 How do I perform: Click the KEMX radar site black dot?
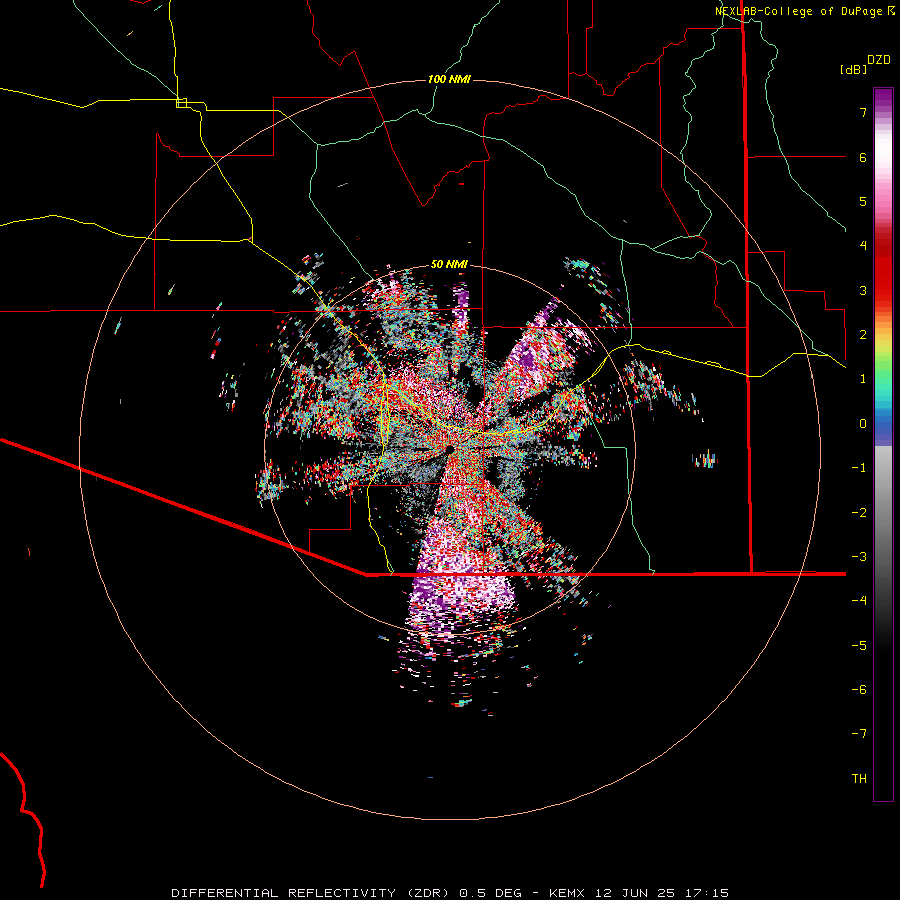click(x=449, y=449)
